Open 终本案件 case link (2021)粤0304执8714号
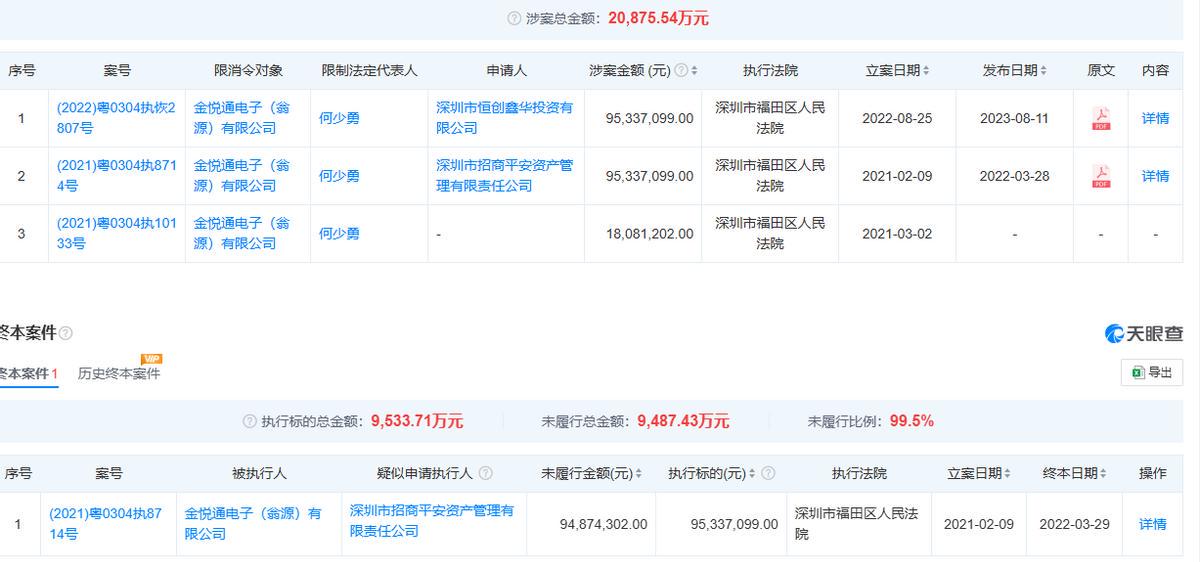Viewport: 1200px width, 562px height. point(108,524)
